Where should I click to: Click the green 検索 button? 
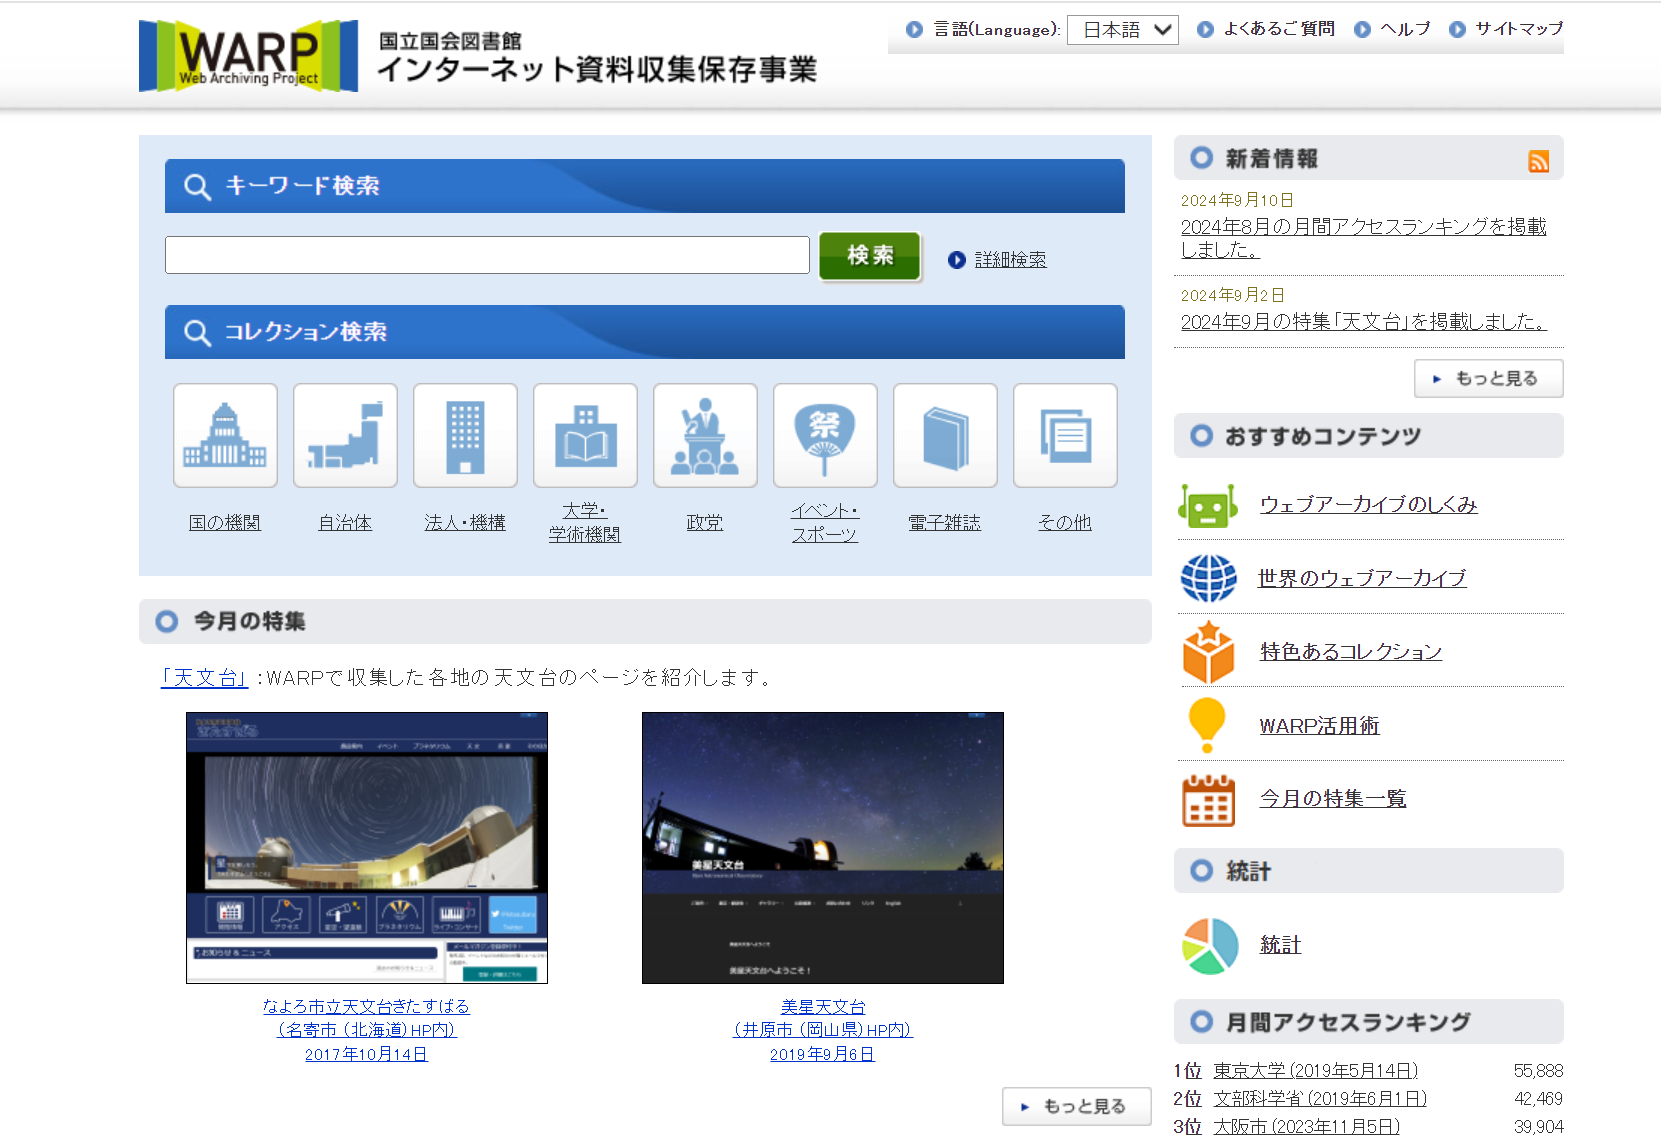pyautogui.click(x=870, y=256)
